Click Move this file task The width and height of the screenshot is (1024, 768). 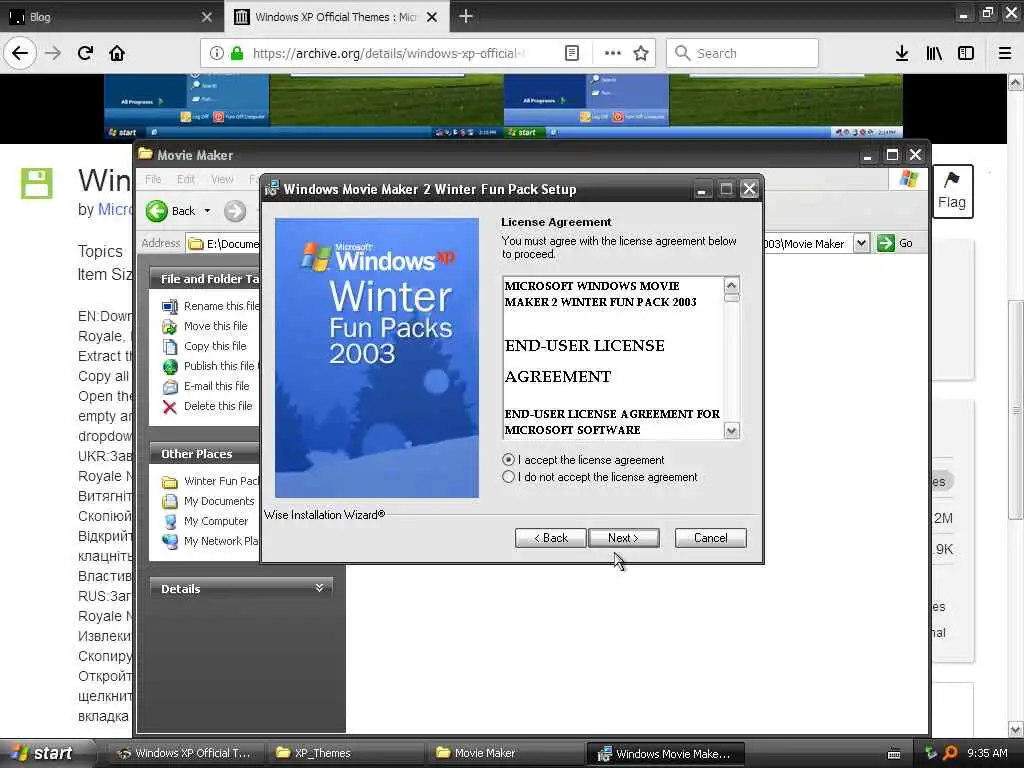tap(205, 326)
